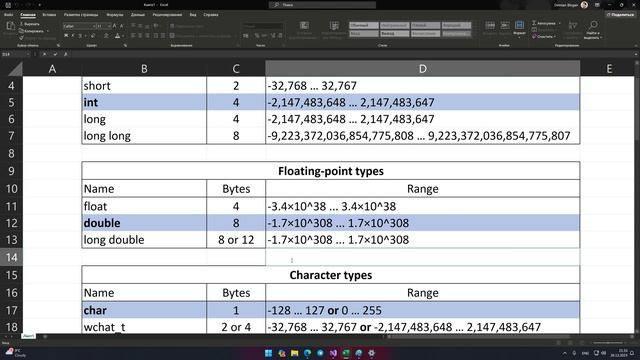The width and height of the screenshot is (640, 360).
Task: Increase font size with large A icon
Action: 115,26
